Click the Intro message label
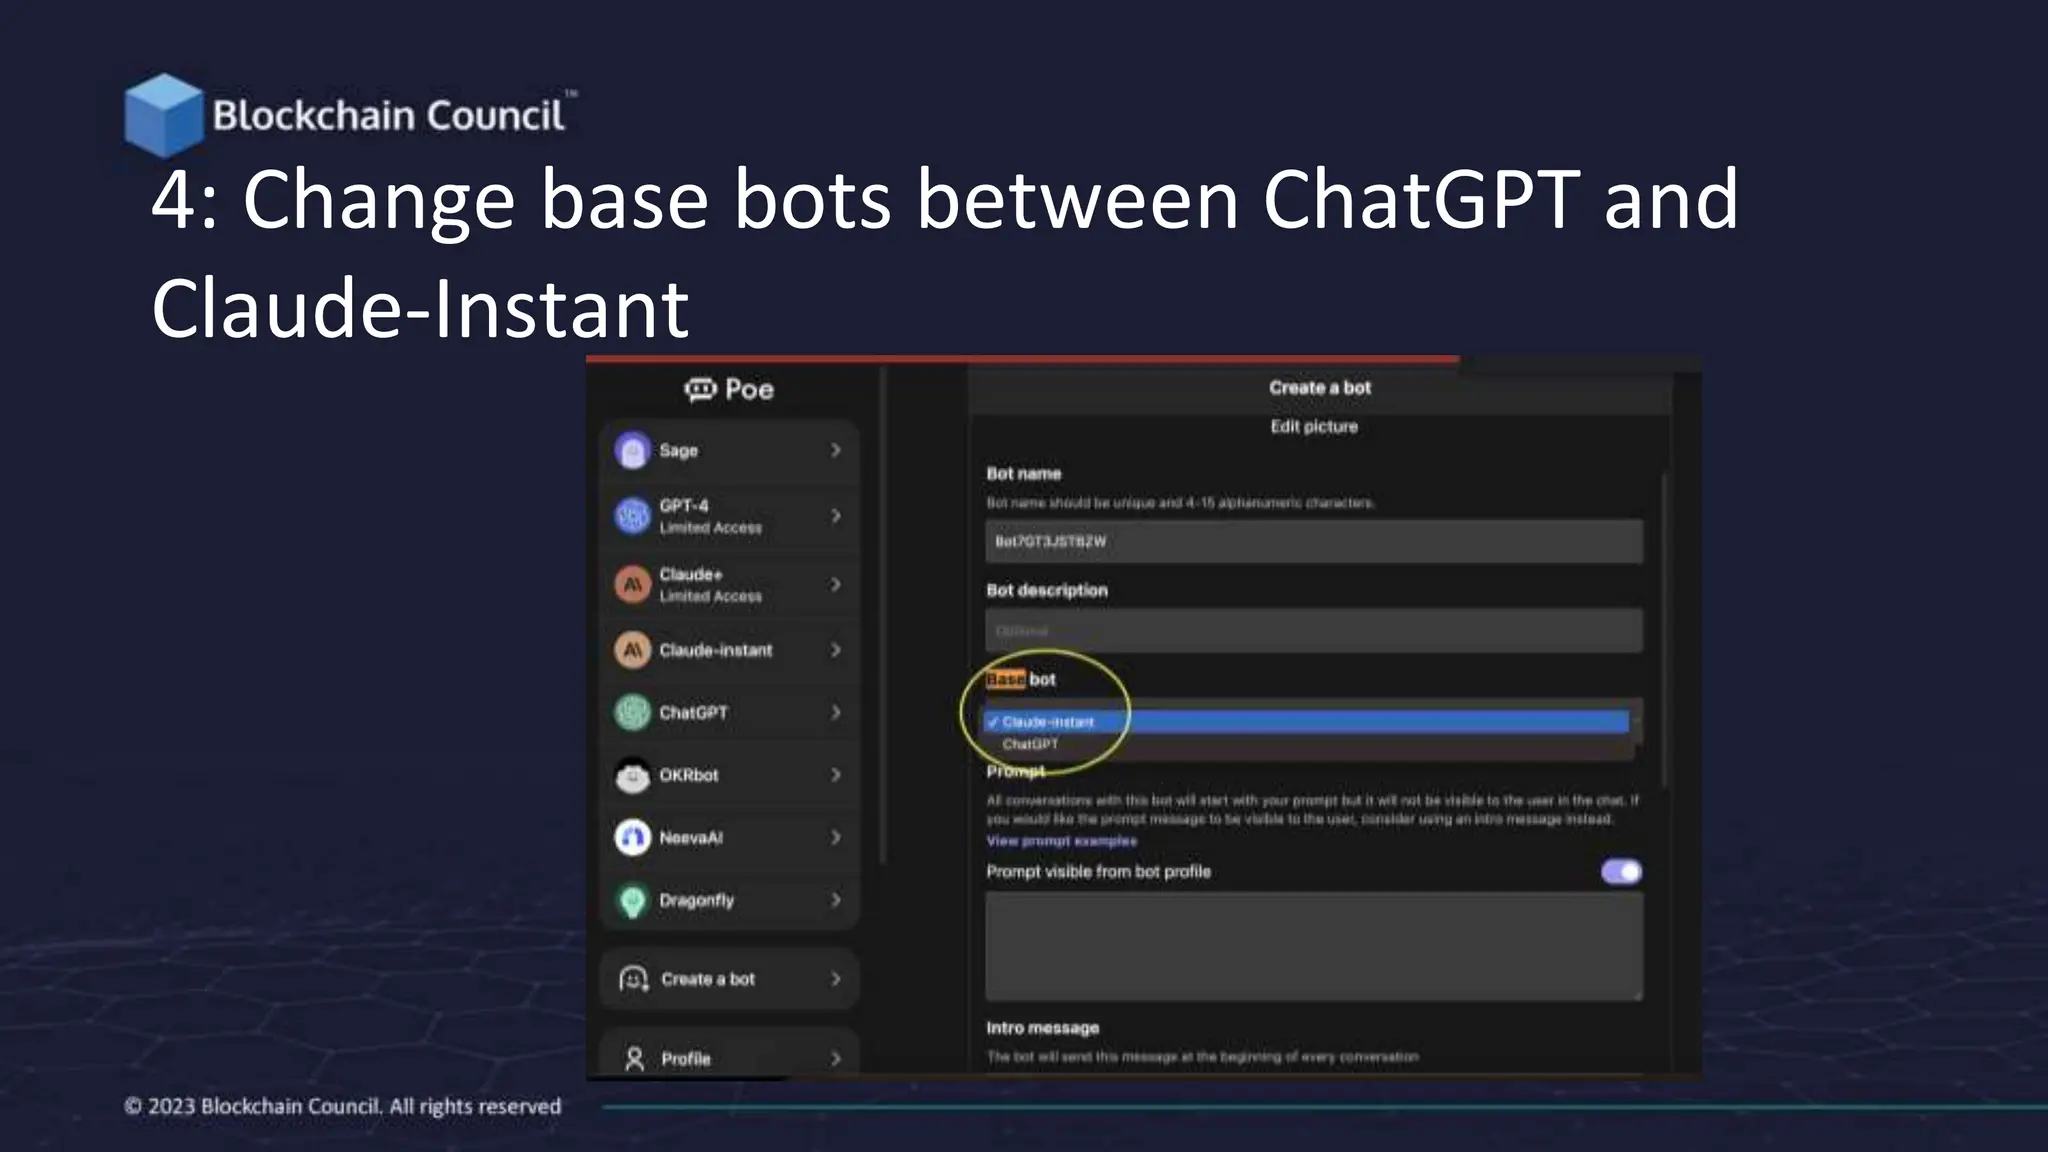The height and width of the screenshot is (1152, 2048). pyautogui.click(x=1042, y=1028)
